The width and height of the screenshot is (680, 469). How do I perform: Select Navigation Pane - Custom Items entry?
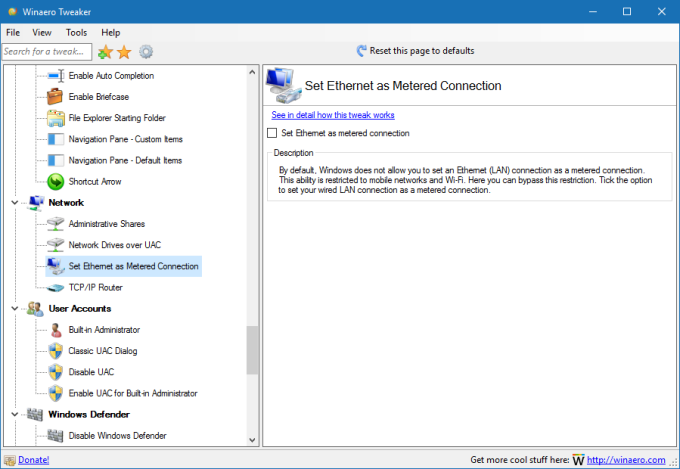[x=125, y=139]
